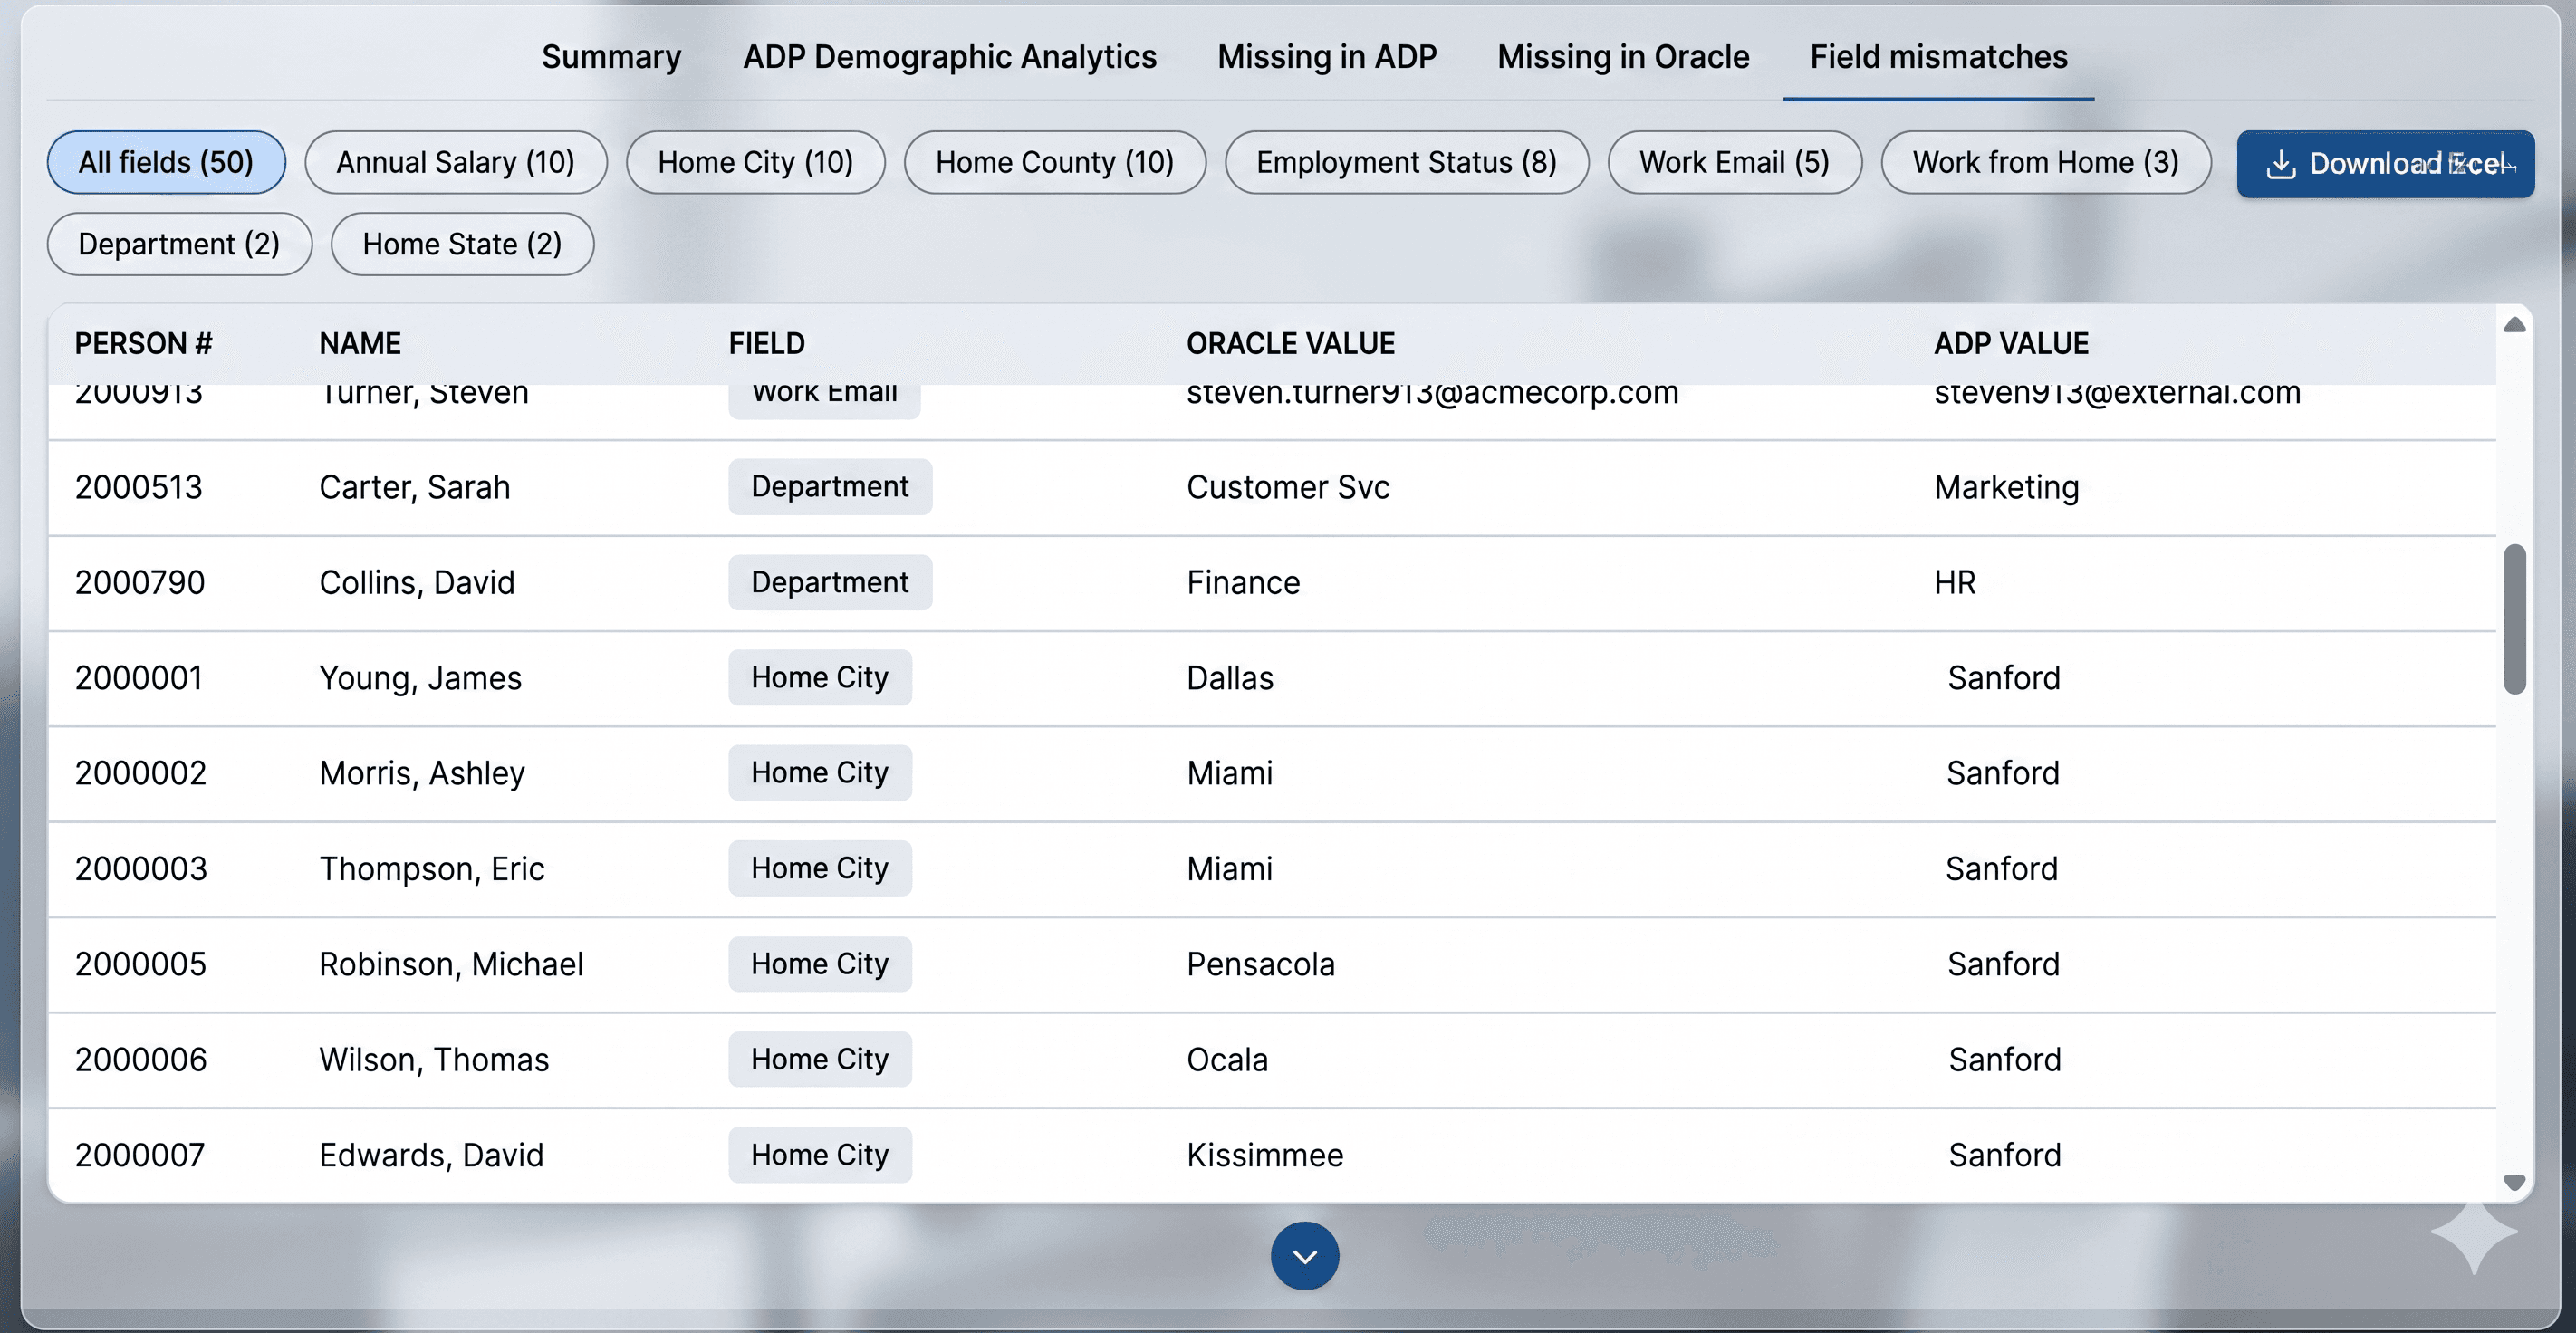The image size is (2576, 1333).
Task: Click person number 2000003
Action: (x=141, y=869)
